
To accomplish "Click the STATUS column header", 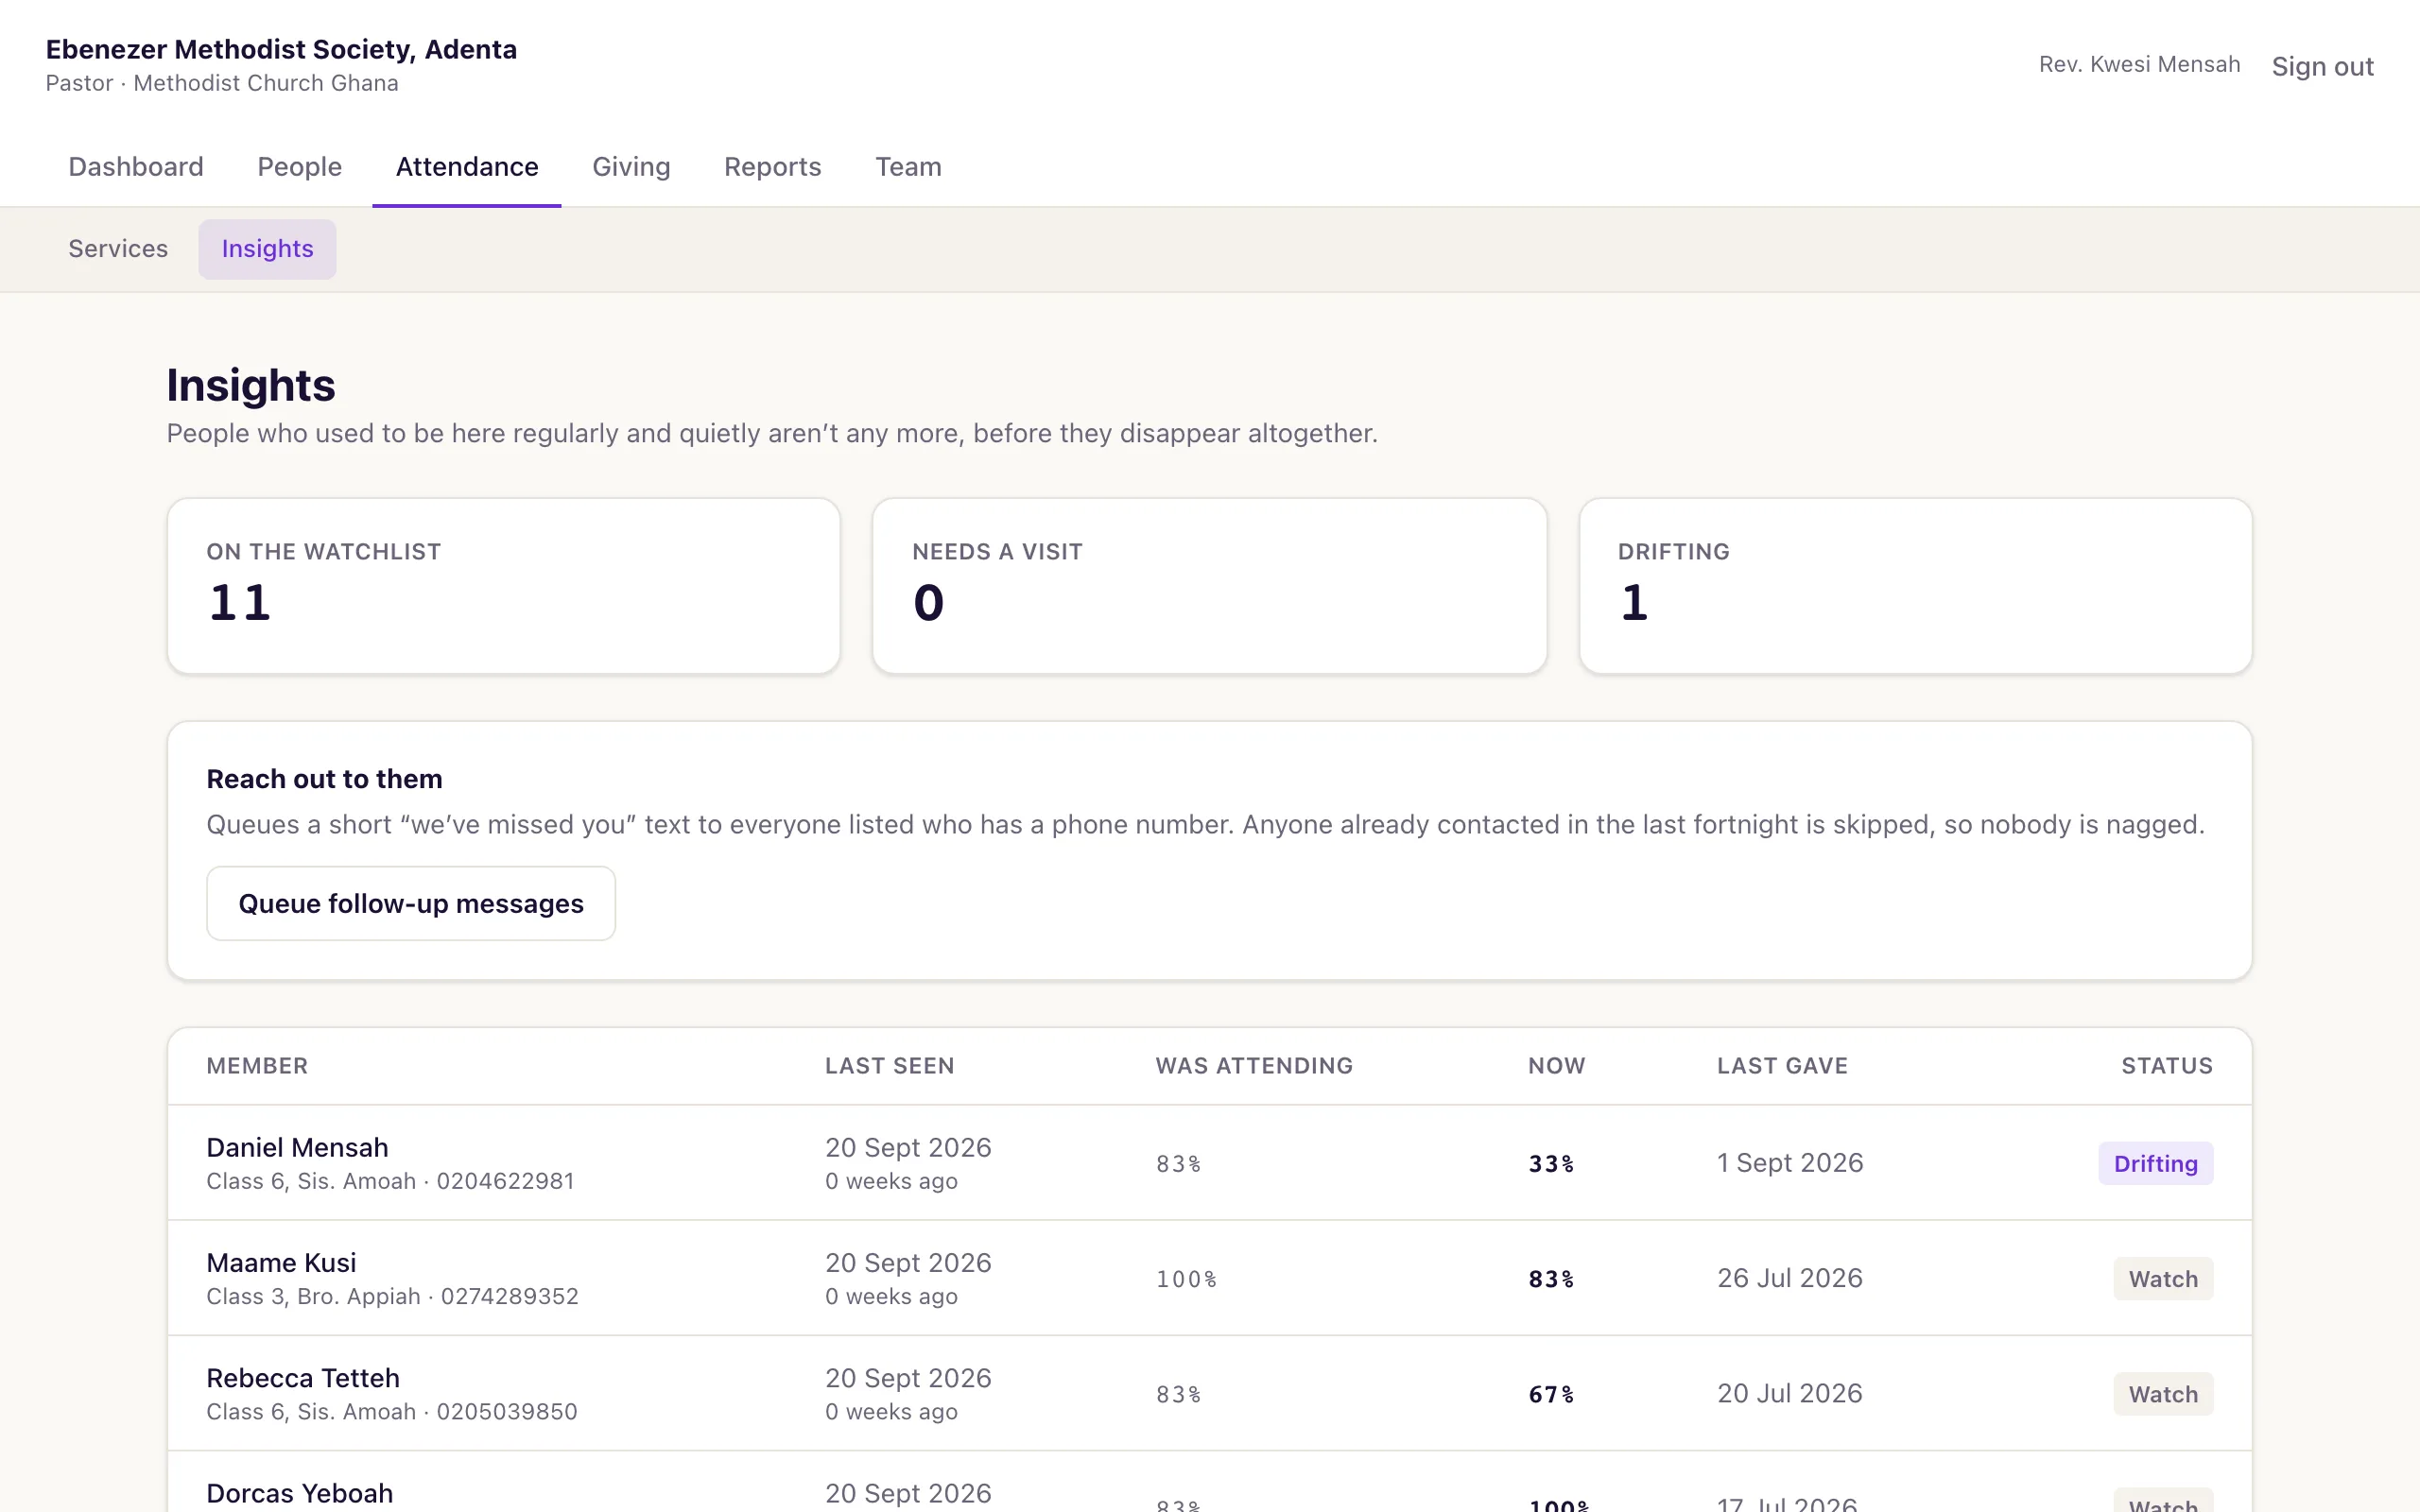I will tap(2167, 1066).
